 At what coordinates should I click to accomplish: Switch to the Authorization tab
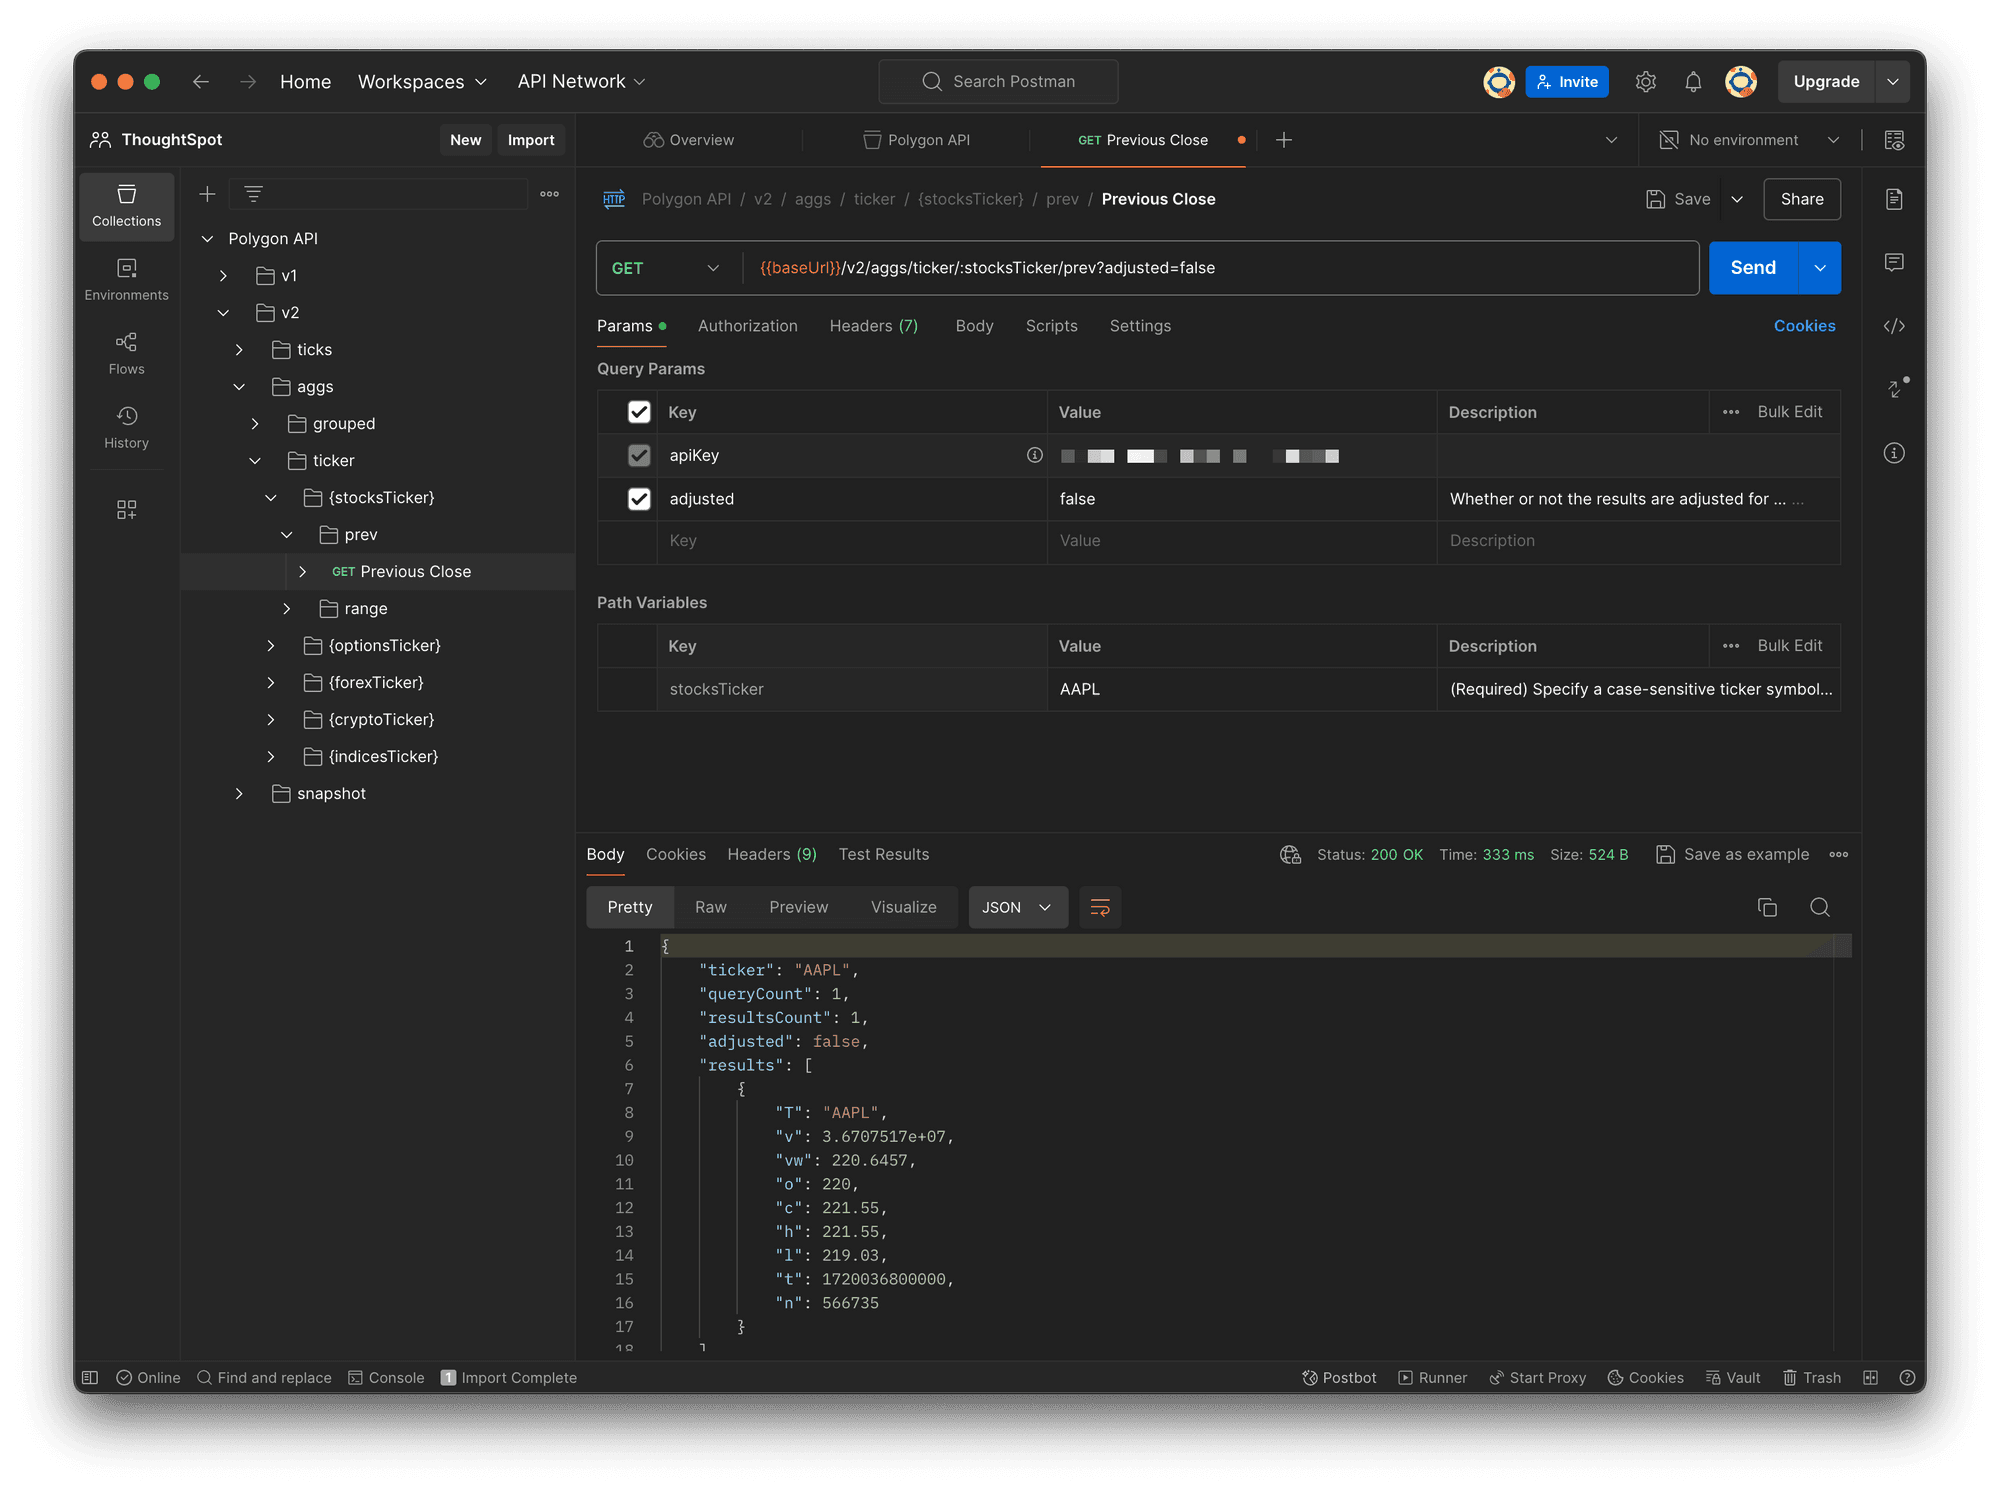pos(747,326)
